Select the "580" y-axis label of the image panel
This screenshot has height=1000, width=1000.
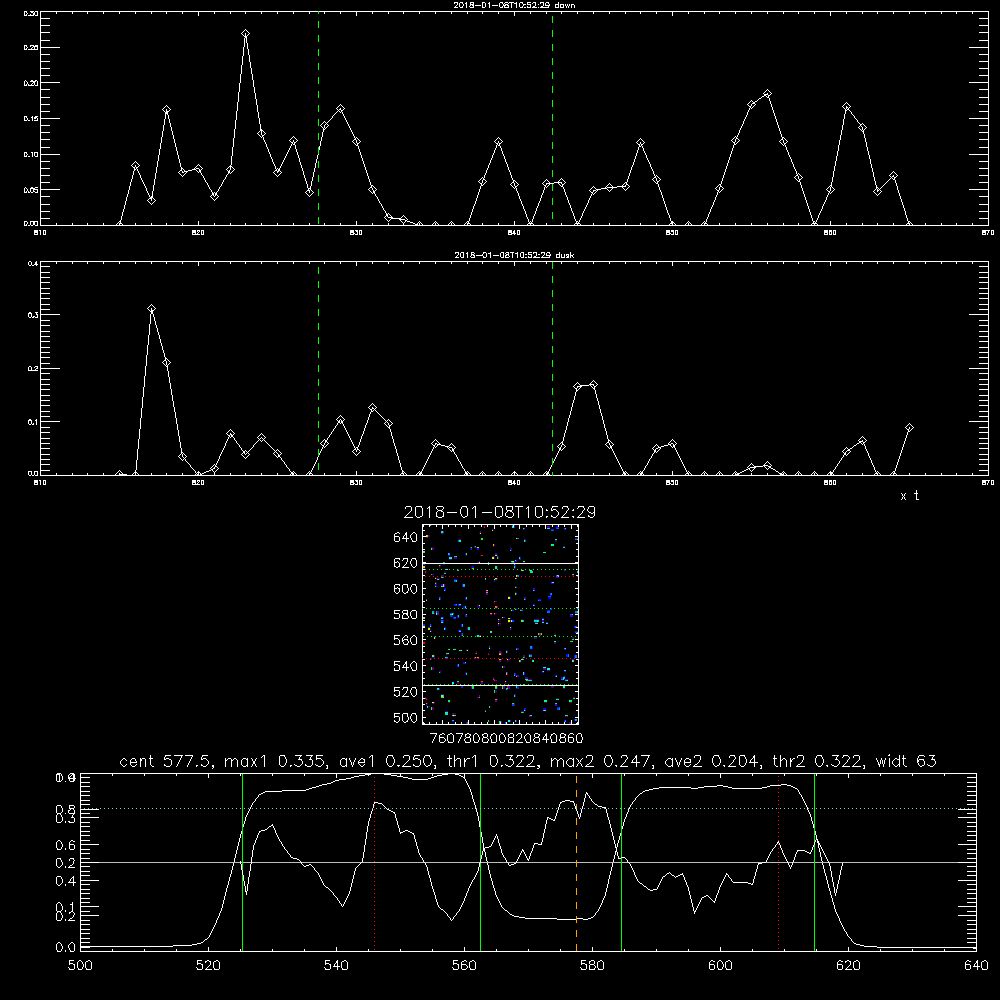(406, 615)
